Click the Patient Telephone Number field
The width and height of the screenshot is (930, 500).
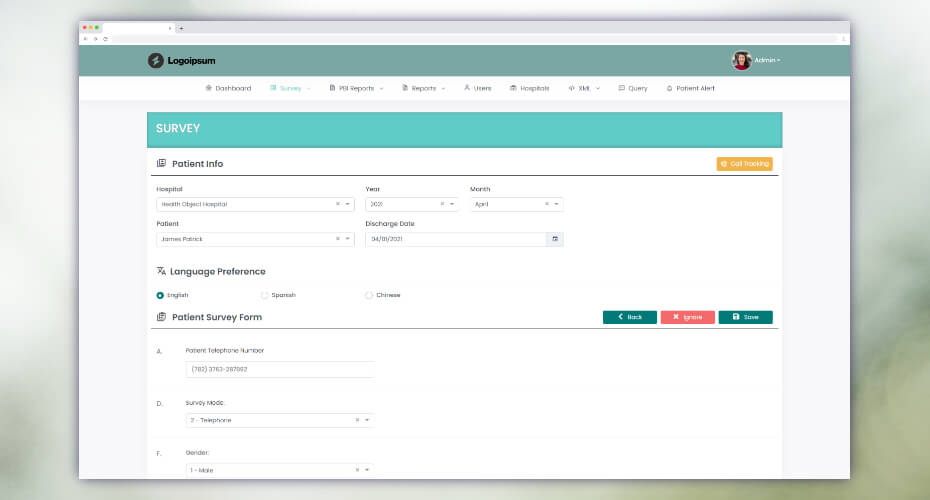[280, 369]
